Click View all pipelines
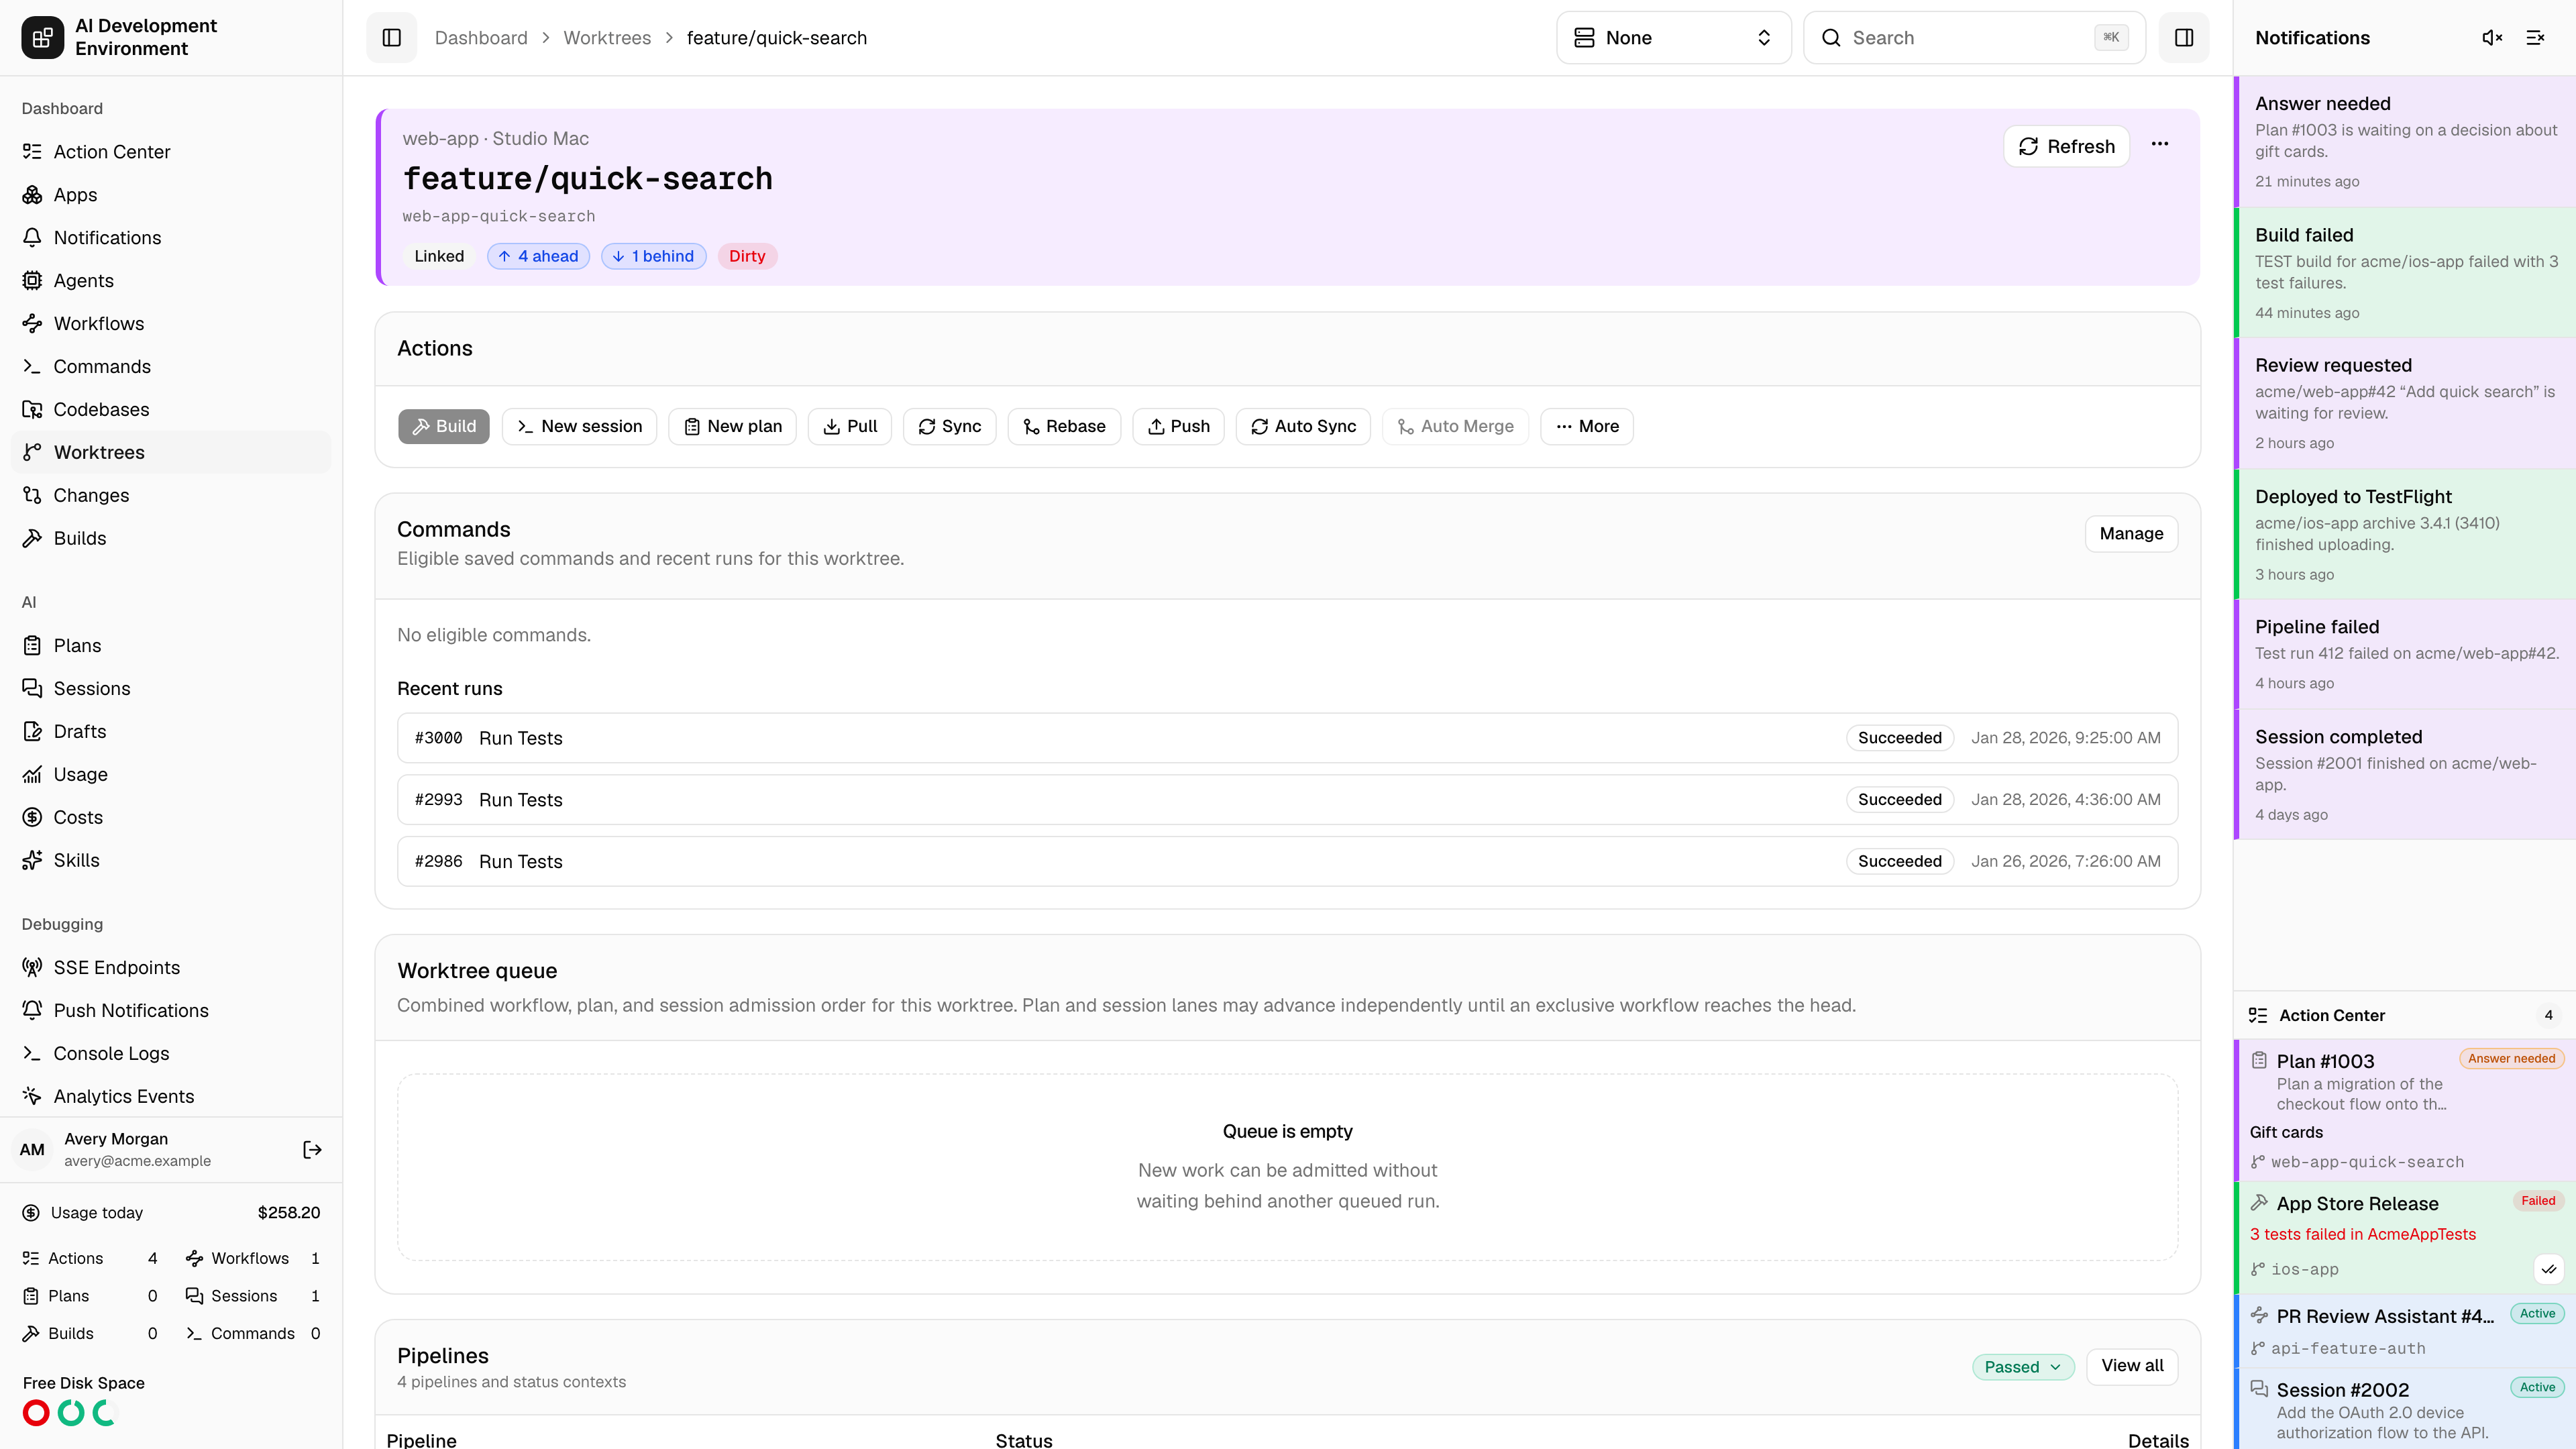 click(2132, 1366)
